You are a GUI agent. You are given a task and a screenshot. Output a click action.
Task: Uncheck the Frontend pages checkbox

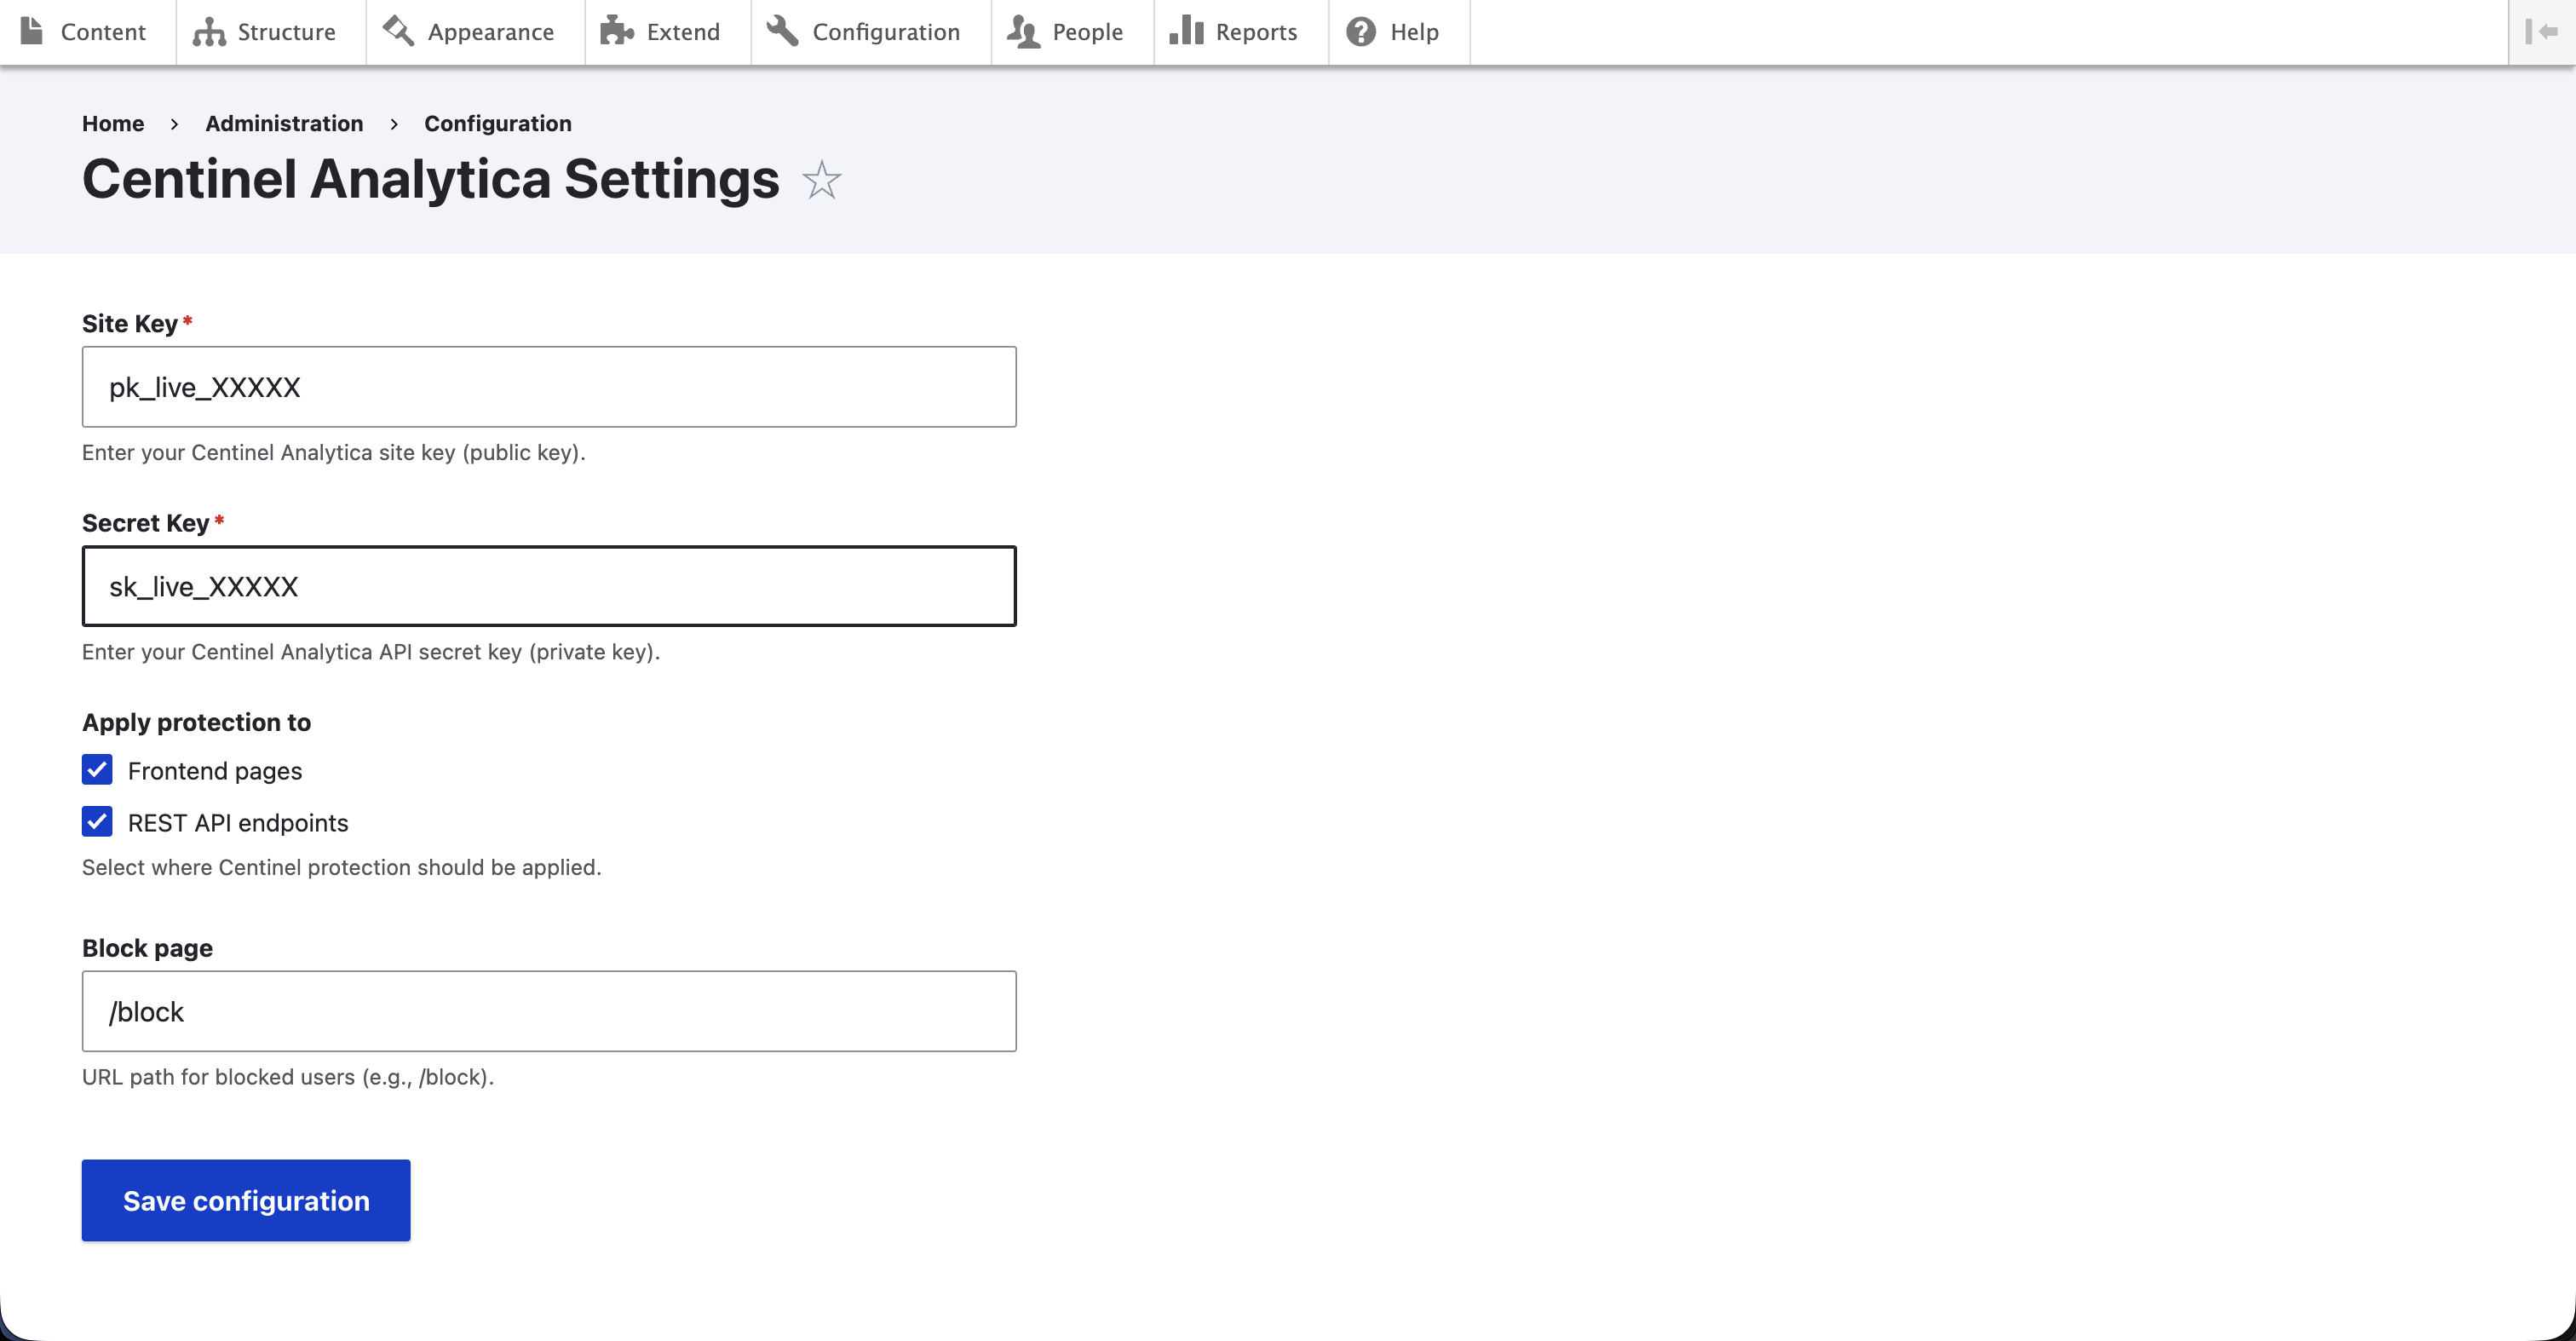[97, 770]
